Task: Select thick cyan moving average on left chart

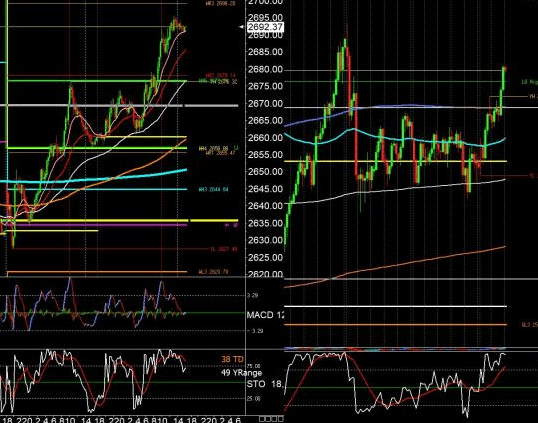Action: tap(93, 179)
